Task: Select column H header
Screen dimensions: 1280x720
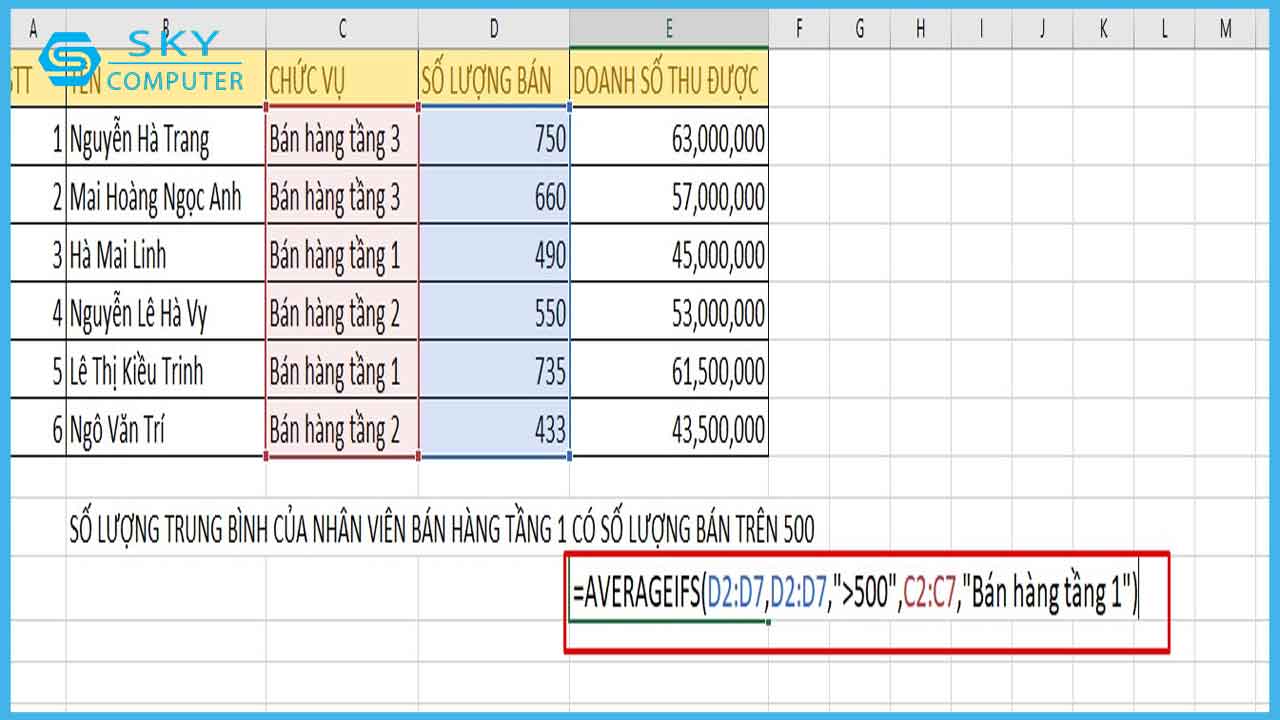Action: [x=920, y=29]
